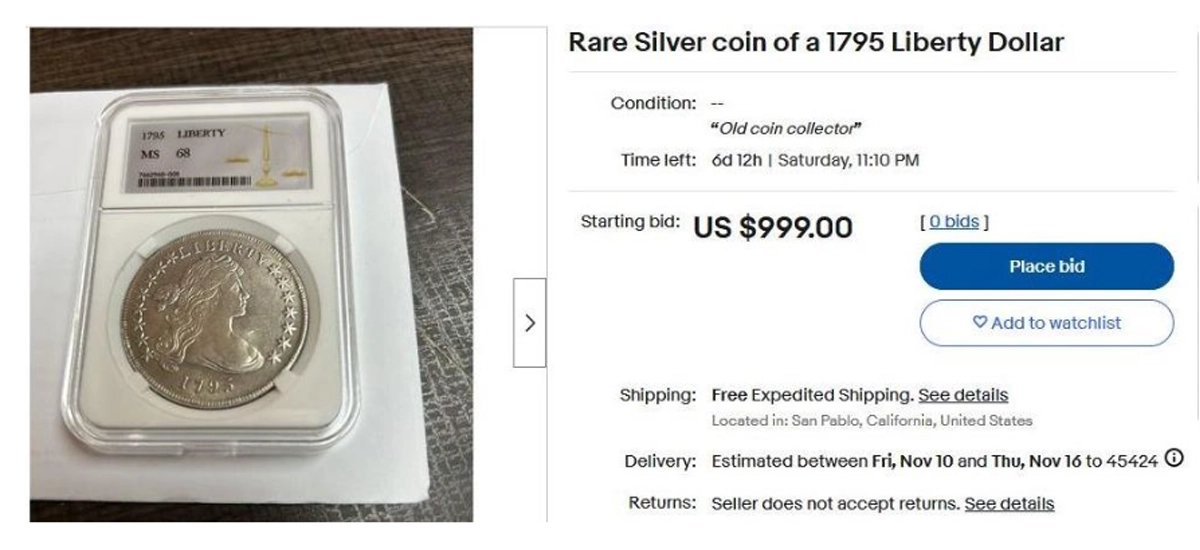Add the coin to watchlist
The height and width of the screenshot is (550, 1200).
click(x=1046, y=323)
